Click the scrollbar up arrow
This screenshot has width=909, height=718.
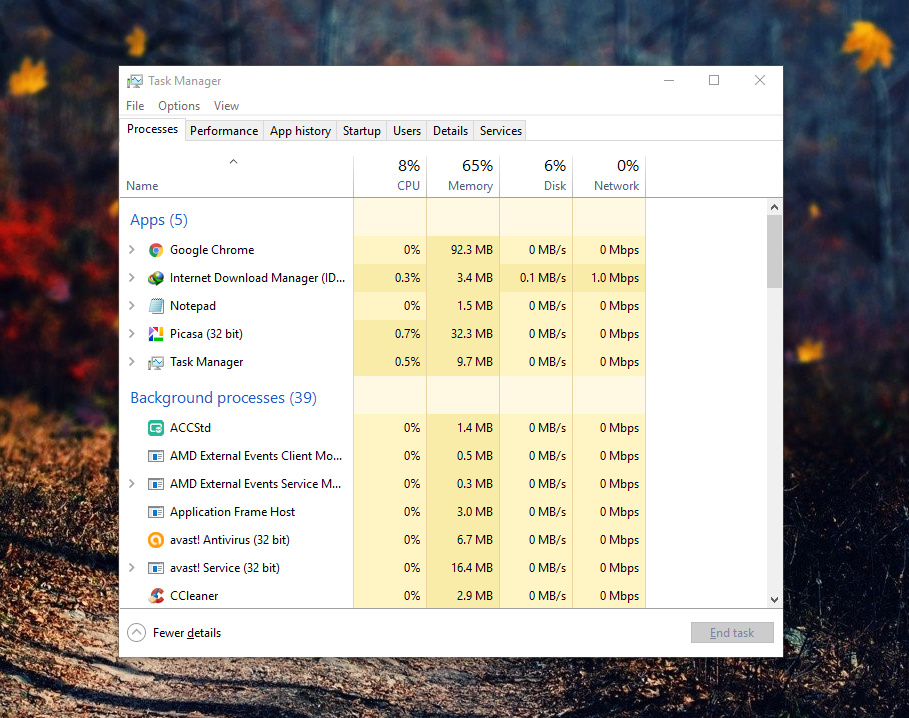[775, 207]
